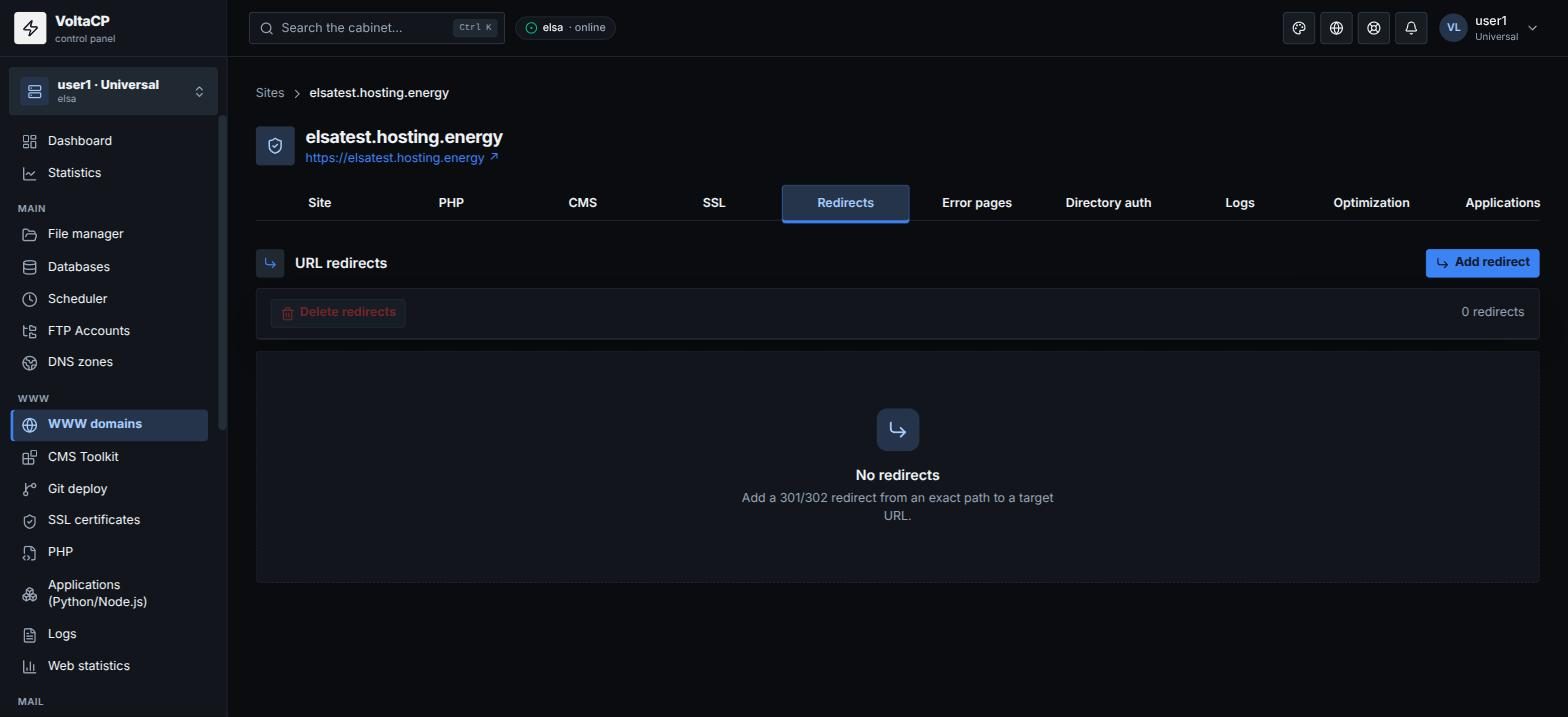Screen dimensions: 1568x717
Task: Click the Databases cylinder icon
Action: click(x=30, y=267)
